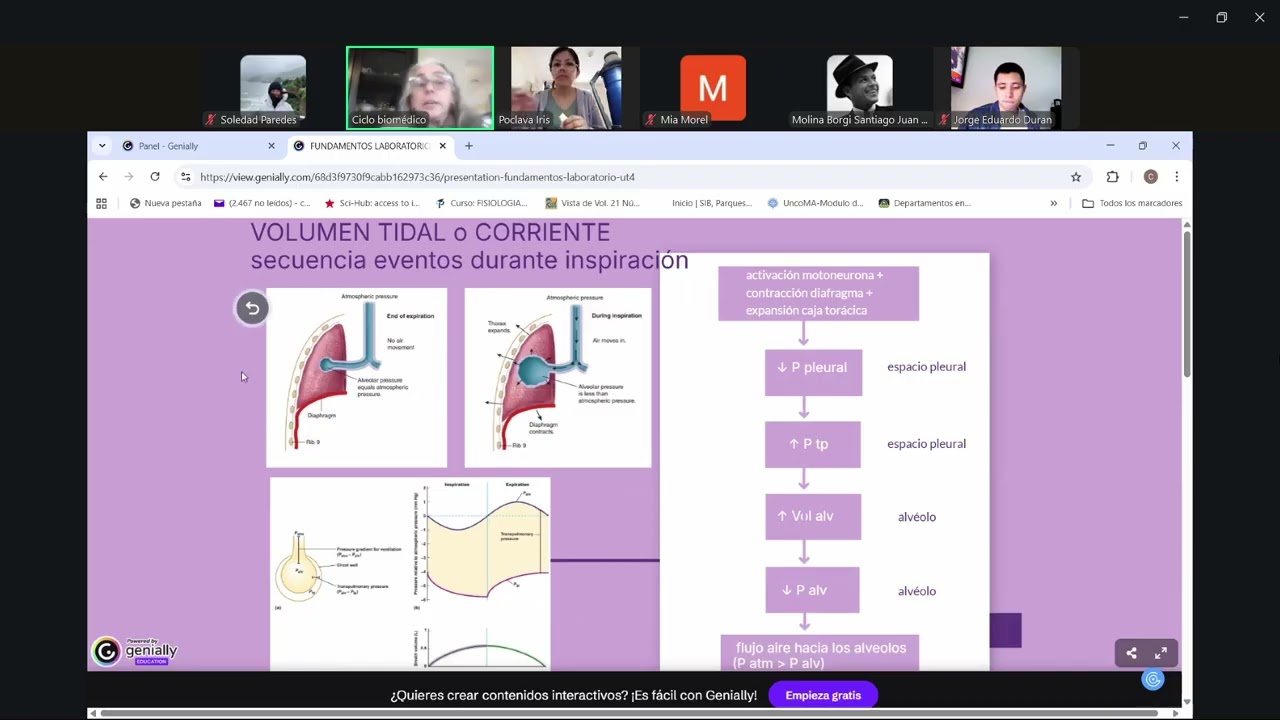Screen dimensions: 1280x720
Task: Open the Chrome three-dot menu
Action: pos(1176,177)
